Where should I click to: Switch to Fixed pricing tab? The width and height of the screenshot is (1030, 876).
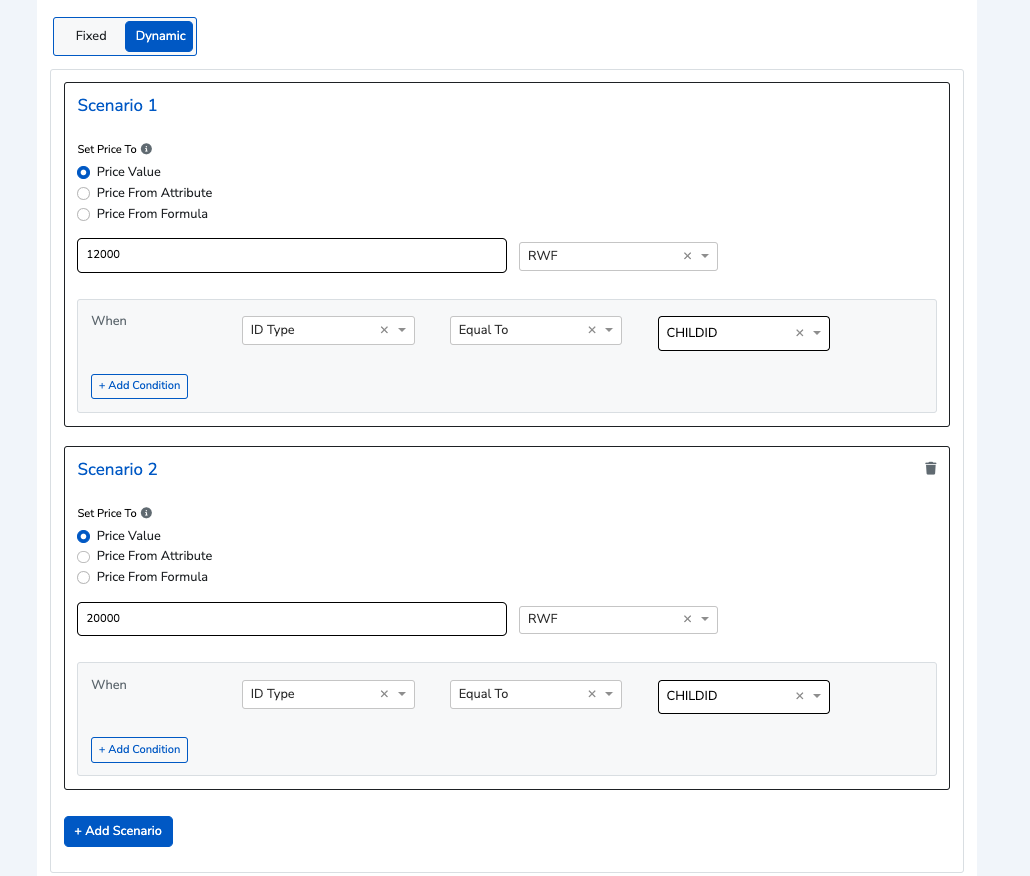click(x=91, y=36)
